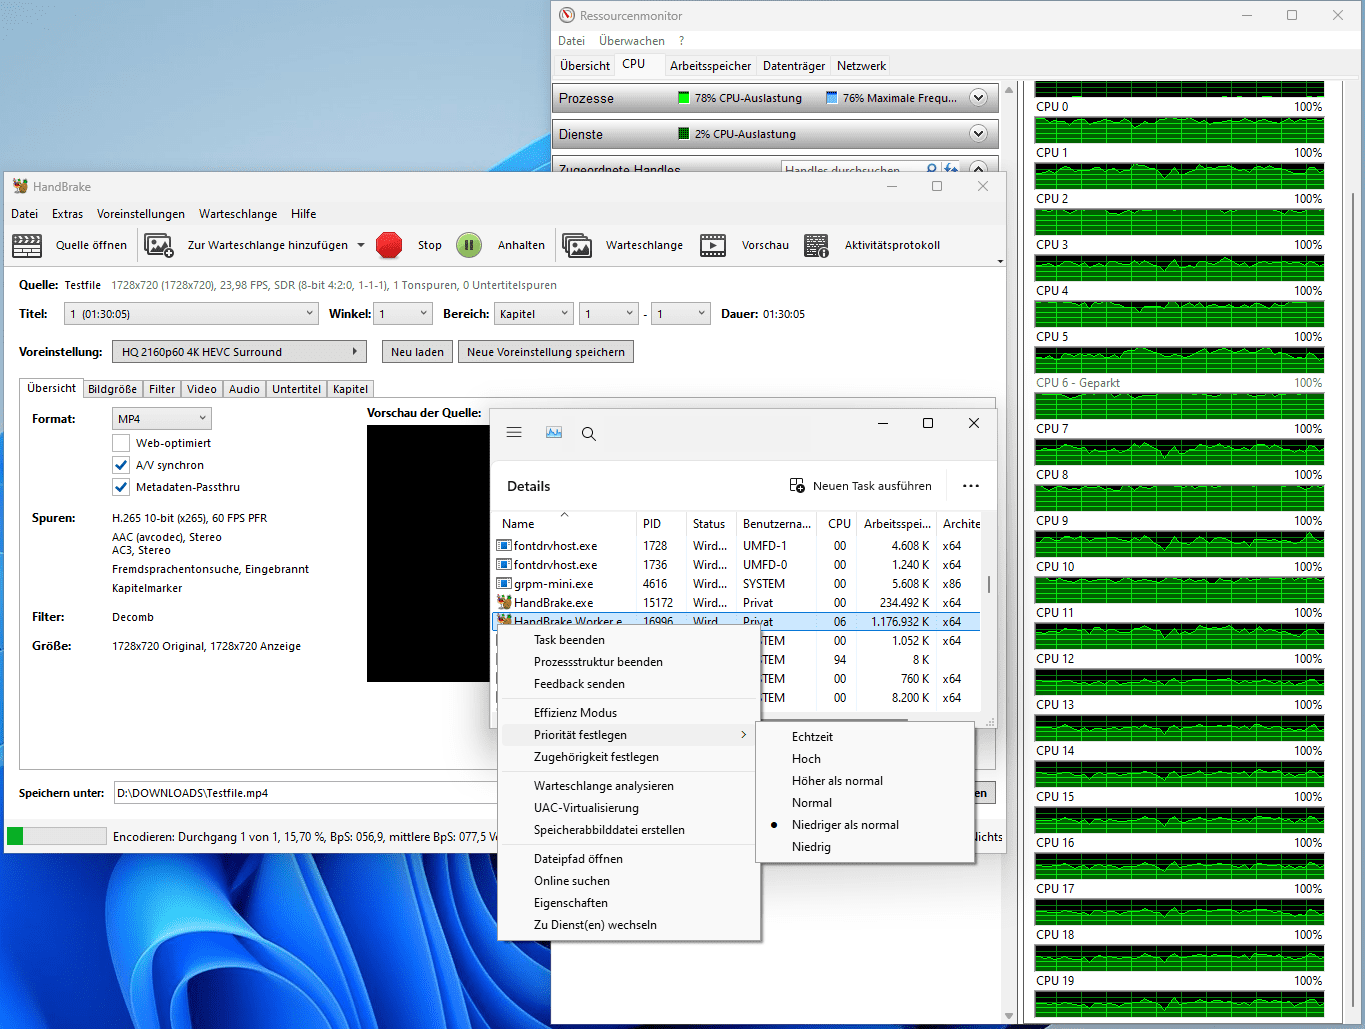Click the red Stop encoding icon

click(x=389, y=245)
